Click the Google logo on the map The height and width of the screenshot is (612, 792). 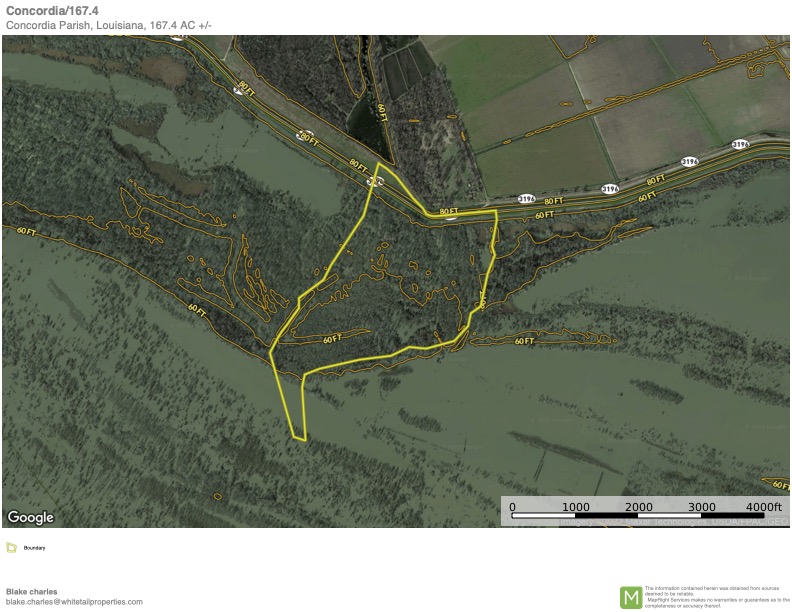click(x=30, y=518)
